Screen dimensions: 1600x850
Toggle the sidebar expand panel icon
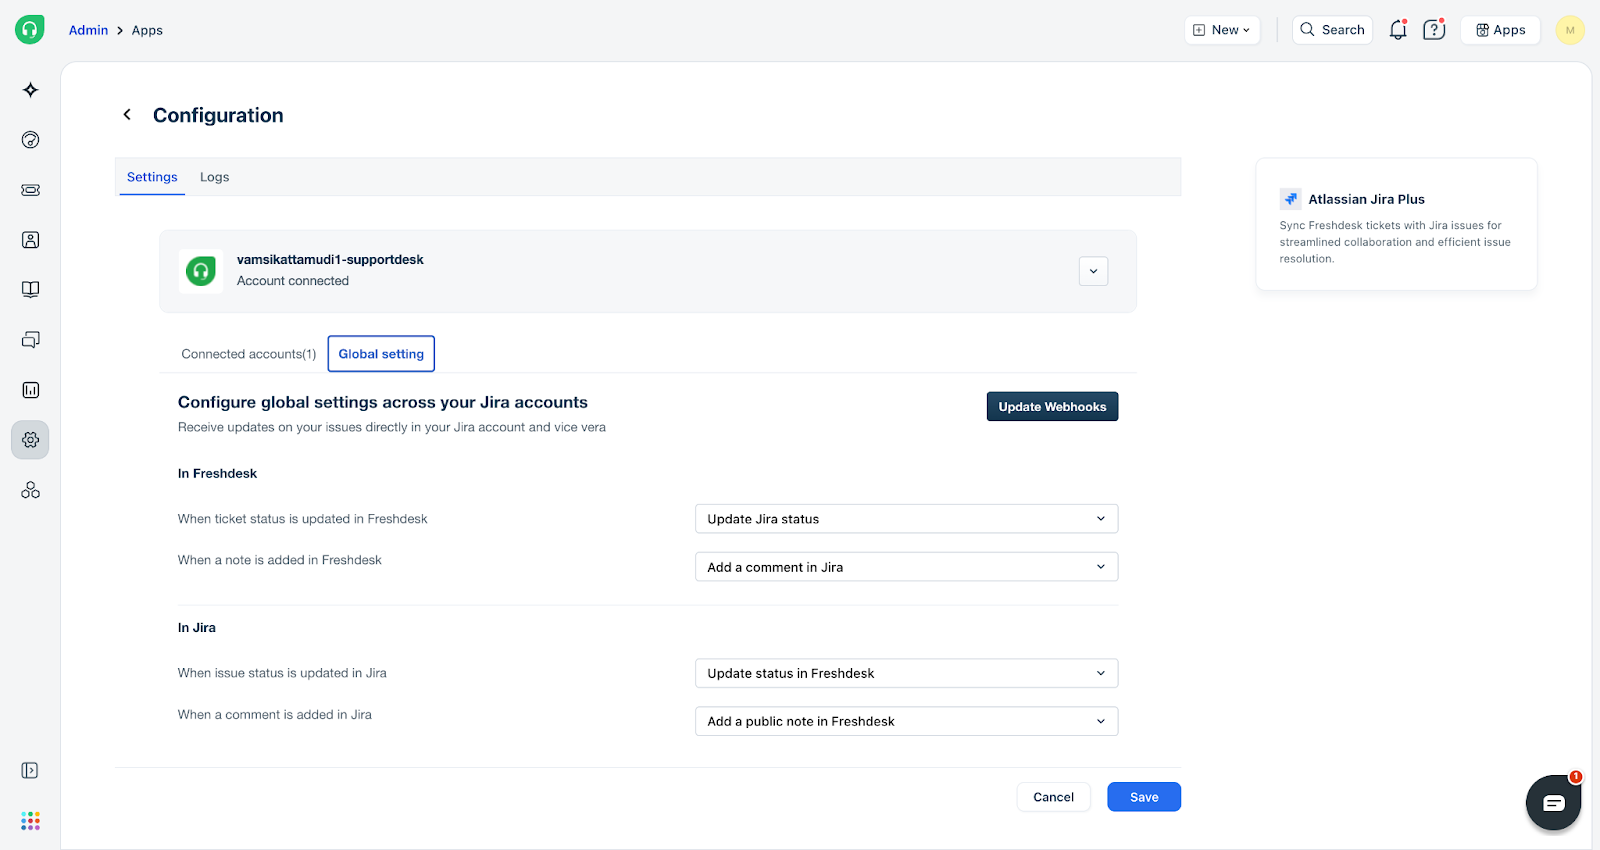(30, 770)
